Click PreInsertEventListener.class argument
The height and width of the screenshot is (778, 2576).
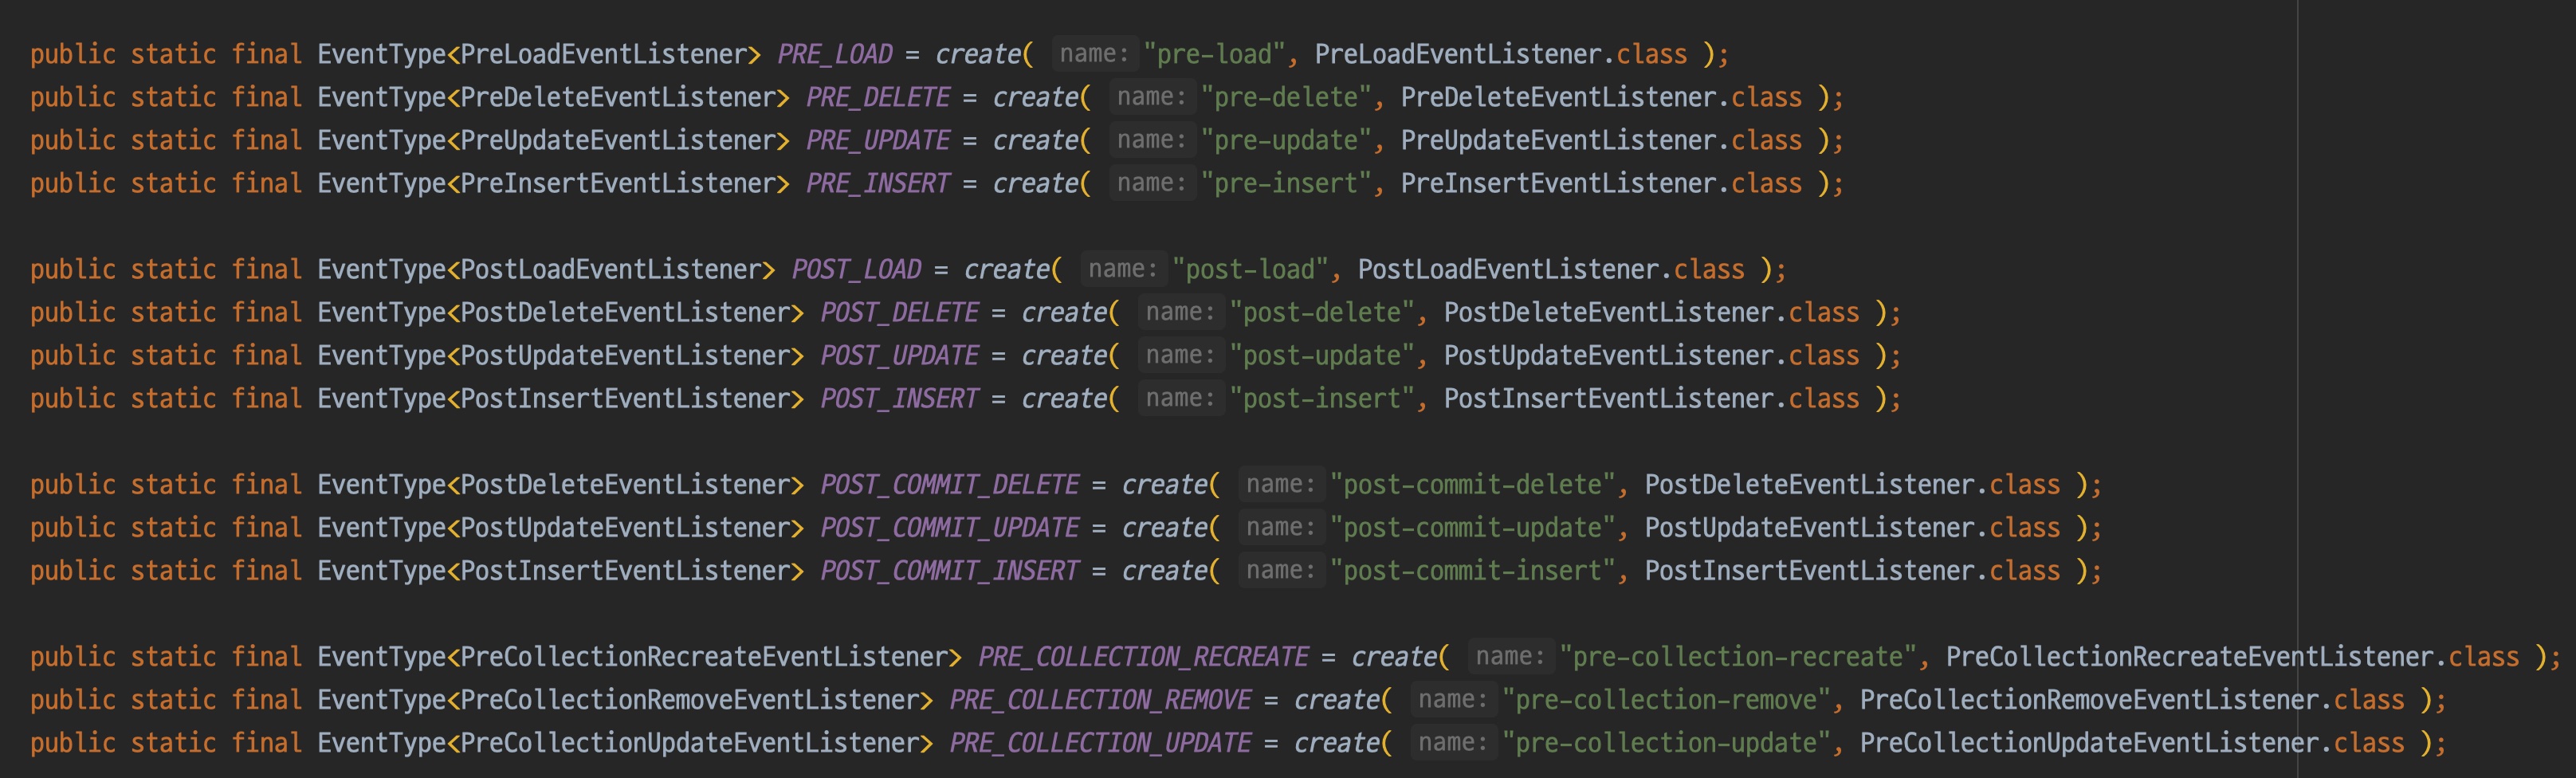1601,183
